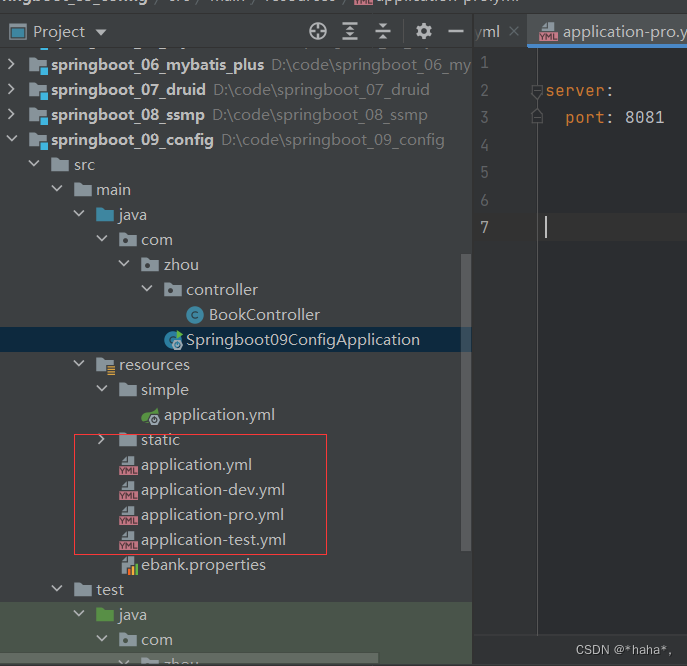Select Springboot09ConfigApplication in the tree

click(x=303, y=340)
